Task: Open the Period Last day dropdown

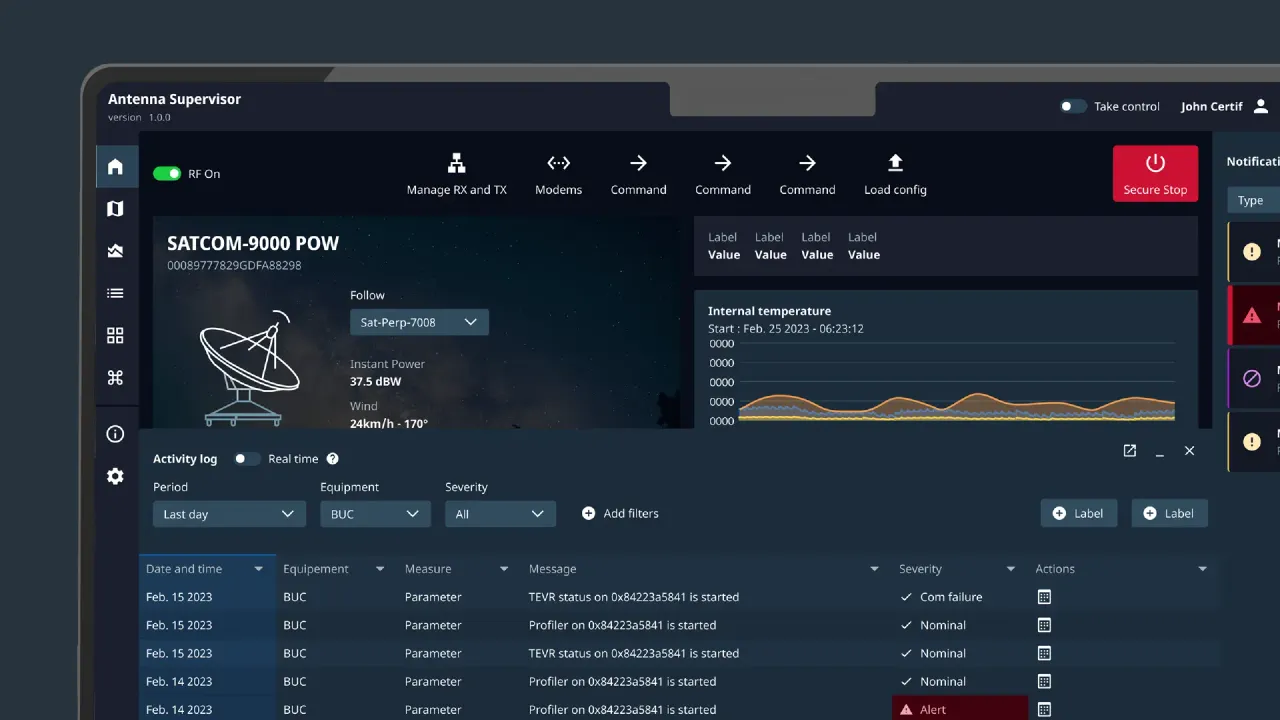Action: pos(229,514)
